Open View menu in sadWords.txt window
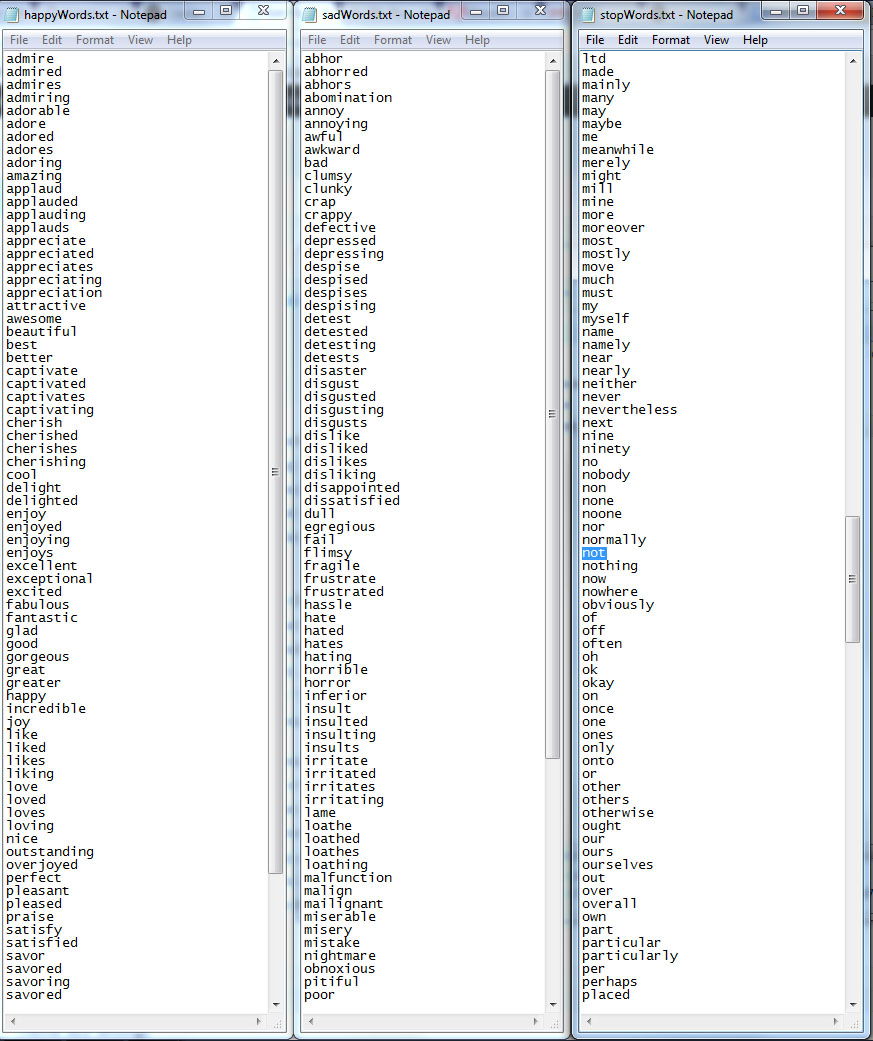 pyautogui.click(x=438, y=40)
